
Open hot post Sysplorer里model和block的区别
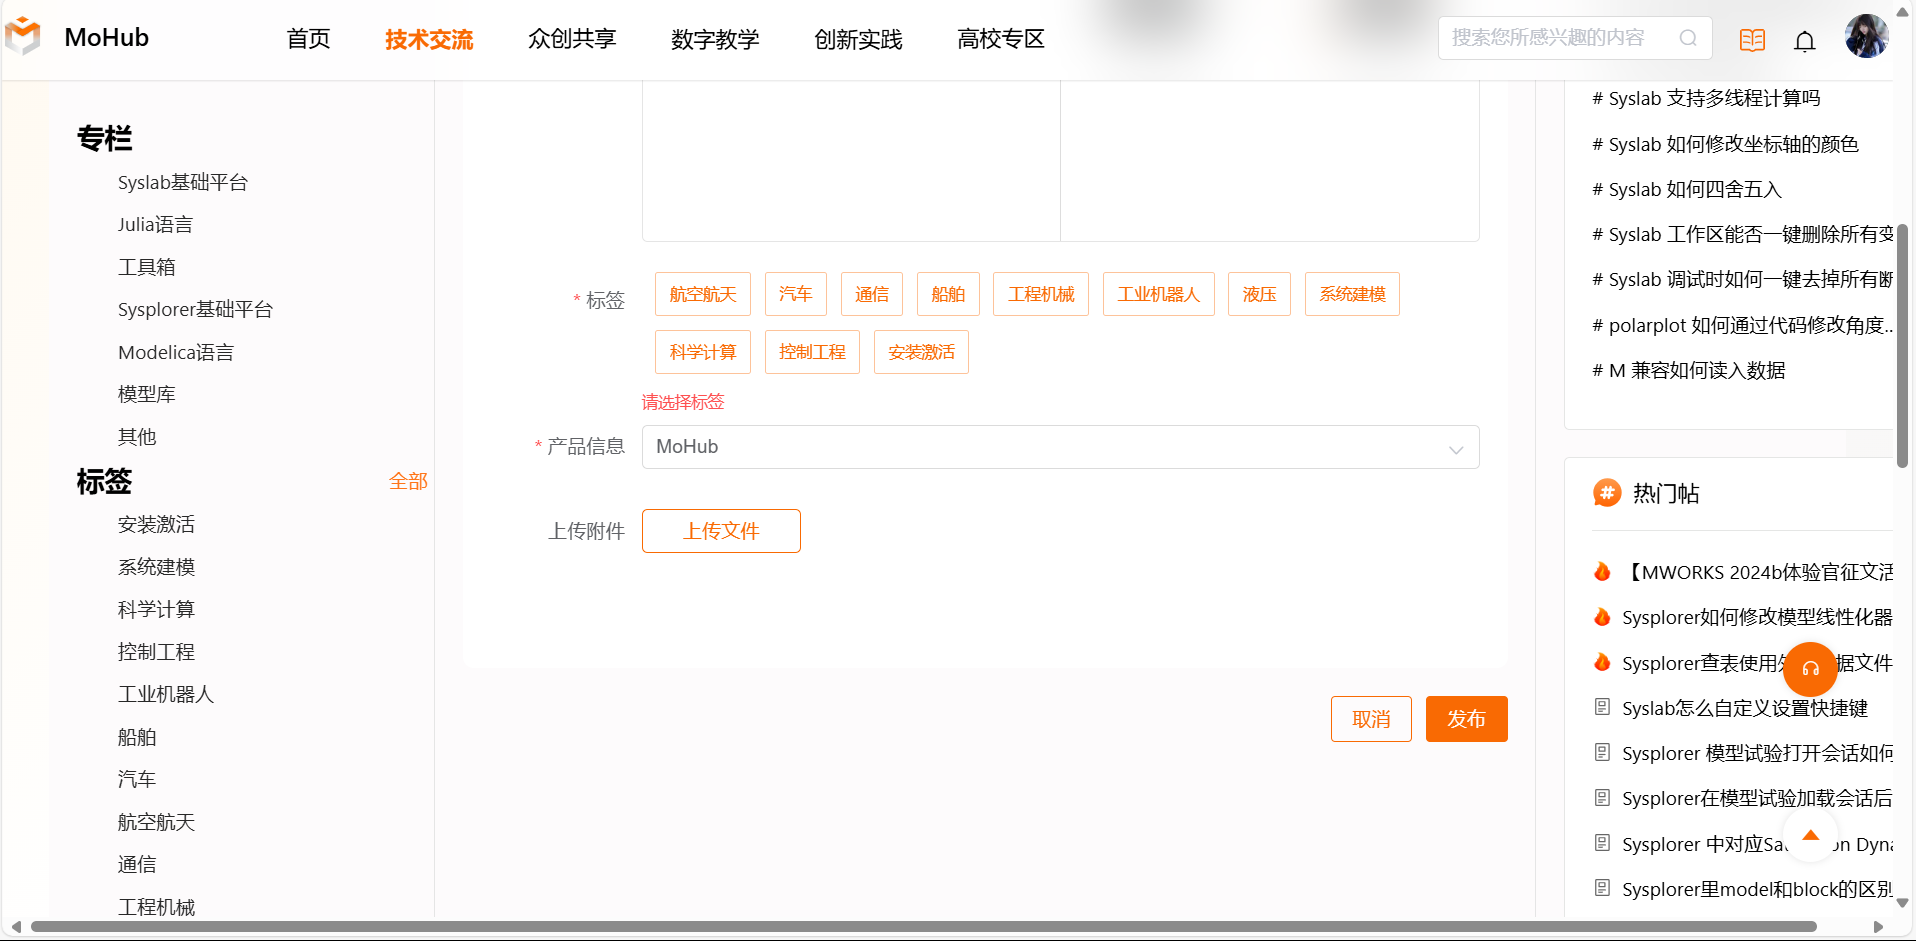(1757, 889)
